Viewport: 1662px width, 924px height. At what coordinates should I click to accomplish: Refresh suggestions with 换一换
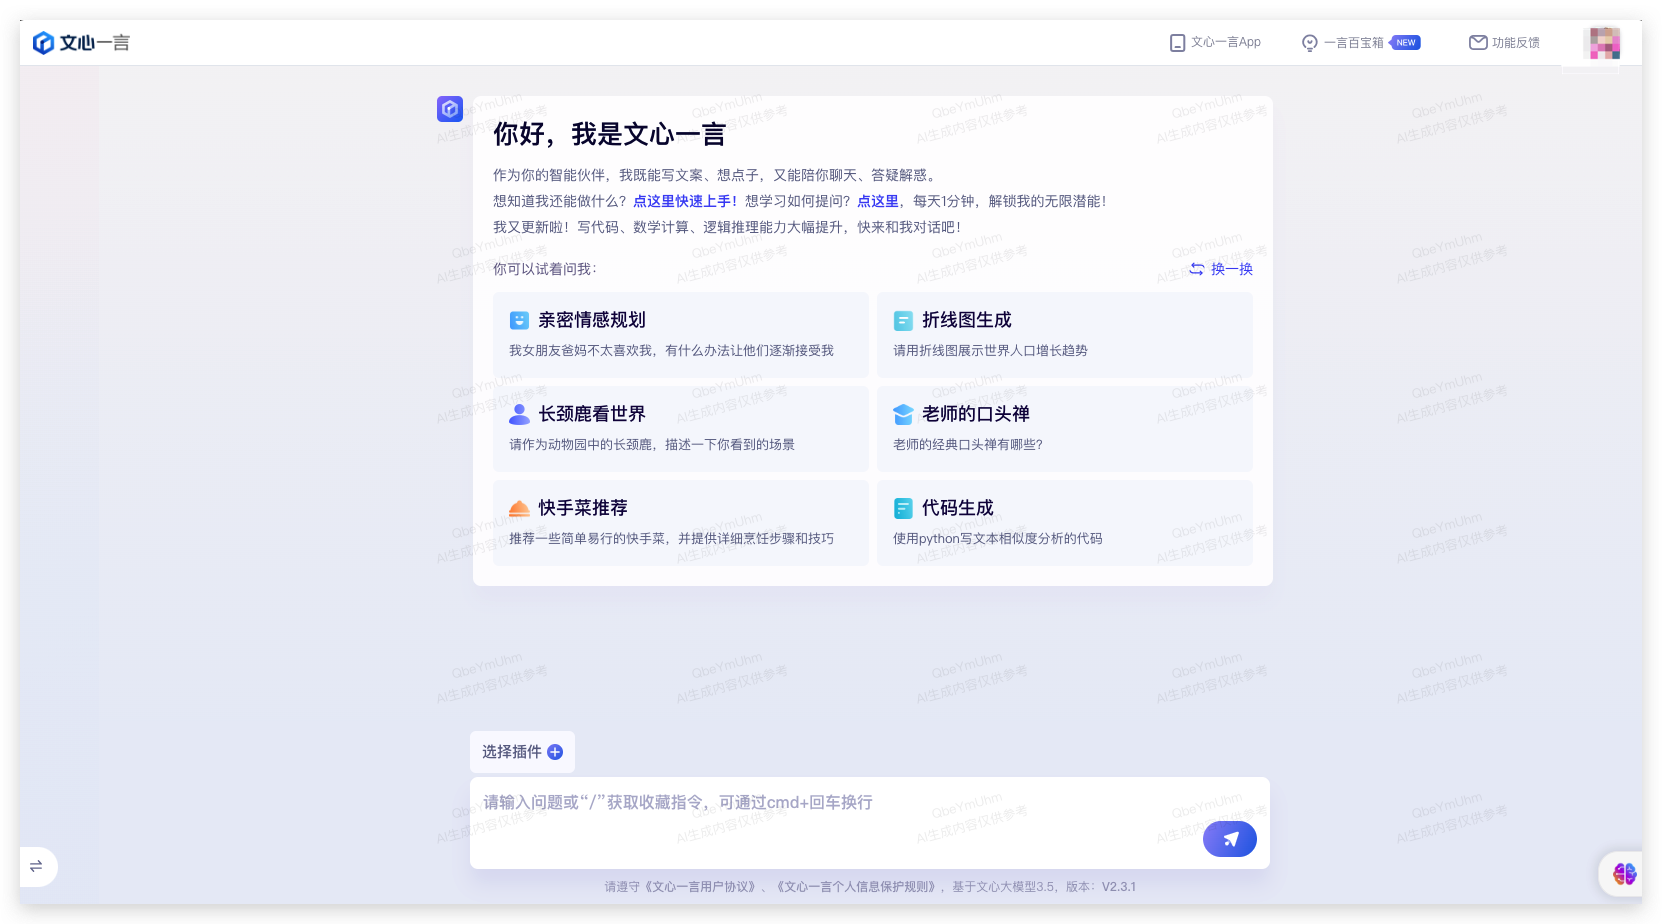coord(1221,269)
